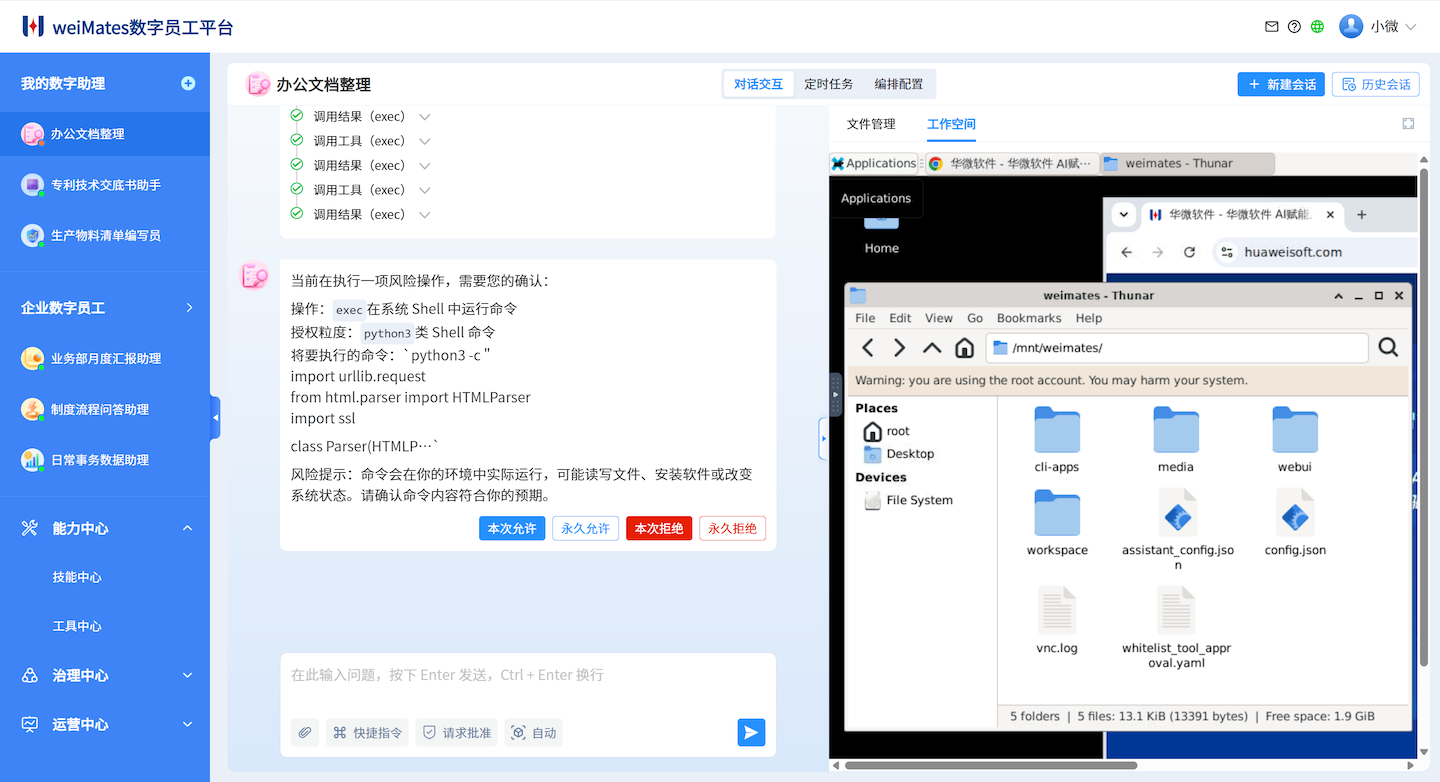
Task: Click 永久拒绝 button
Action: coord(732,528)
